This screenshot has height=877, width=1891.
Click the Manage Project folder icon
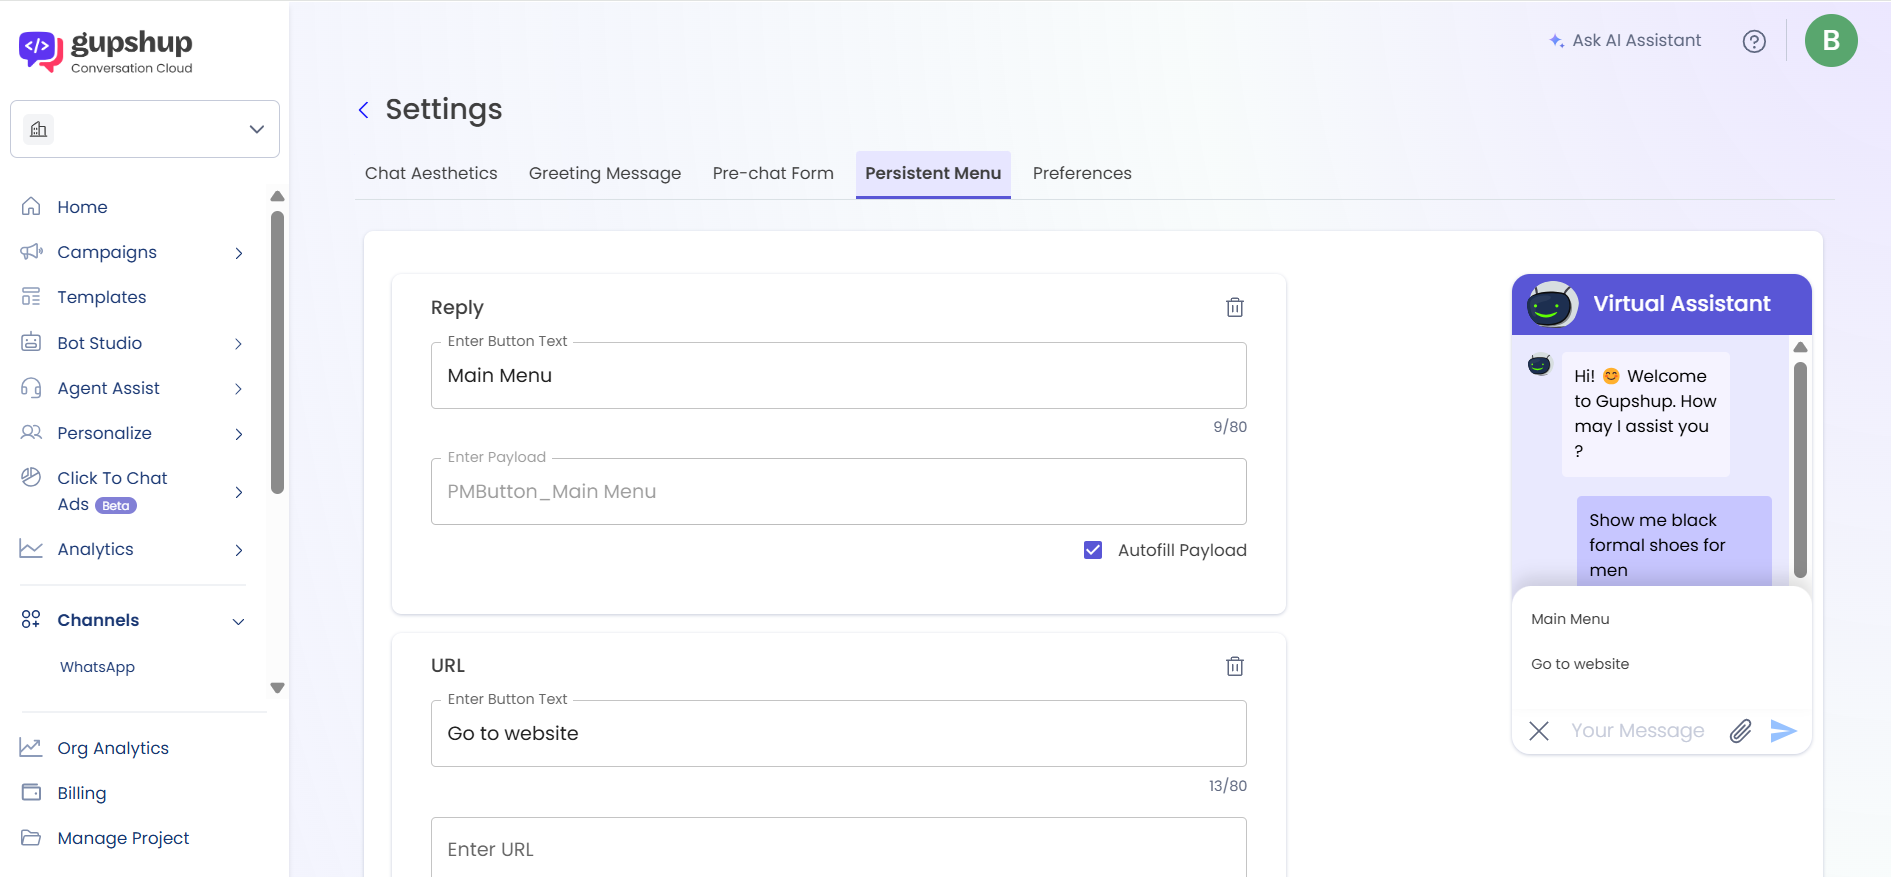pos(31,837)
